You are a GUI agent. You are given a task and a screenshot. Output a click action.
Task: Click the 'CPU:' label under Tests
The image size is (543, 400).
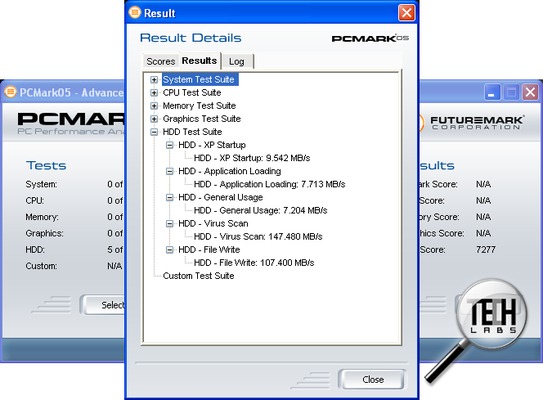[x=35, y=201]
